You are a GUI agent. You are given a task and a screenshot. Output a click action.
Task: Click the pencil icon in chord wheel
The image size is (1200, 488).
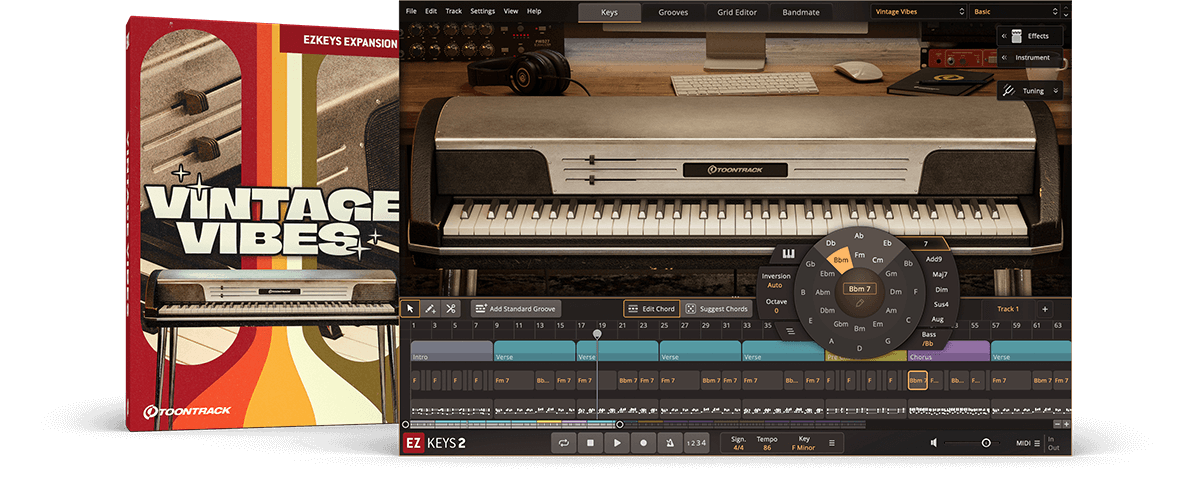(859, 301)
